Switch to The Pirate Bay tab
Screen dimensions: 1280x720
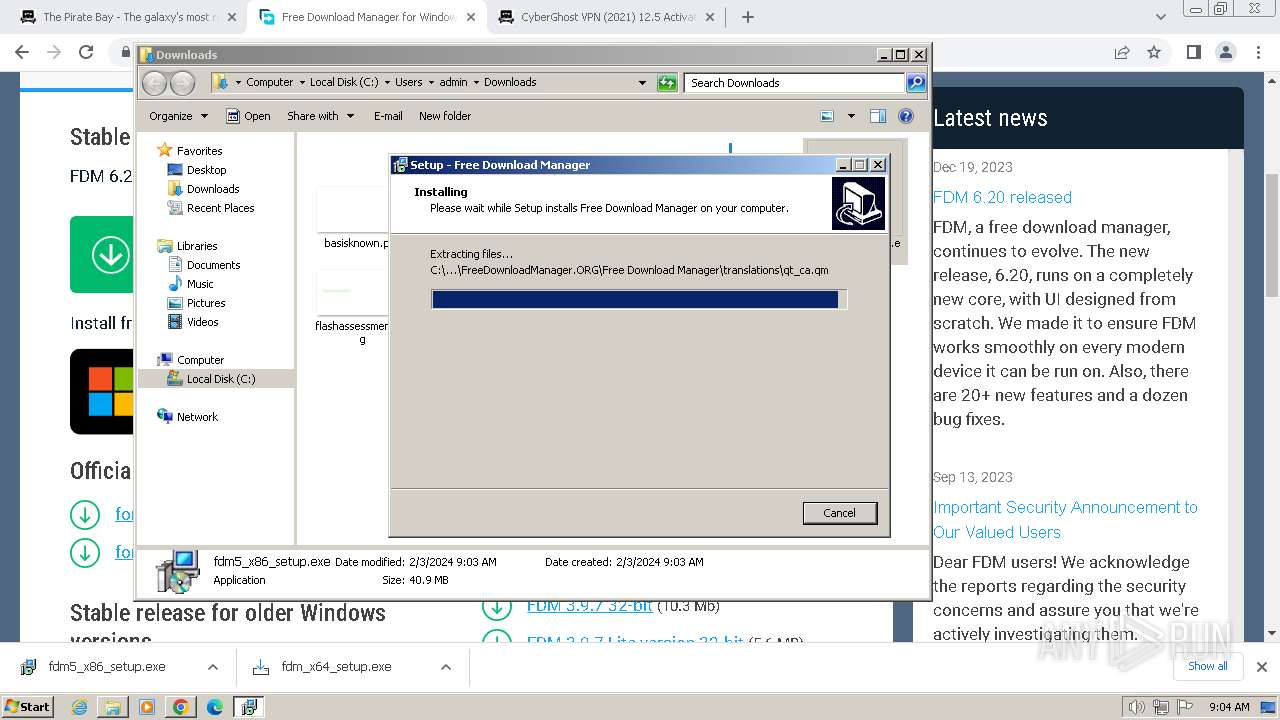click(131, 17)
